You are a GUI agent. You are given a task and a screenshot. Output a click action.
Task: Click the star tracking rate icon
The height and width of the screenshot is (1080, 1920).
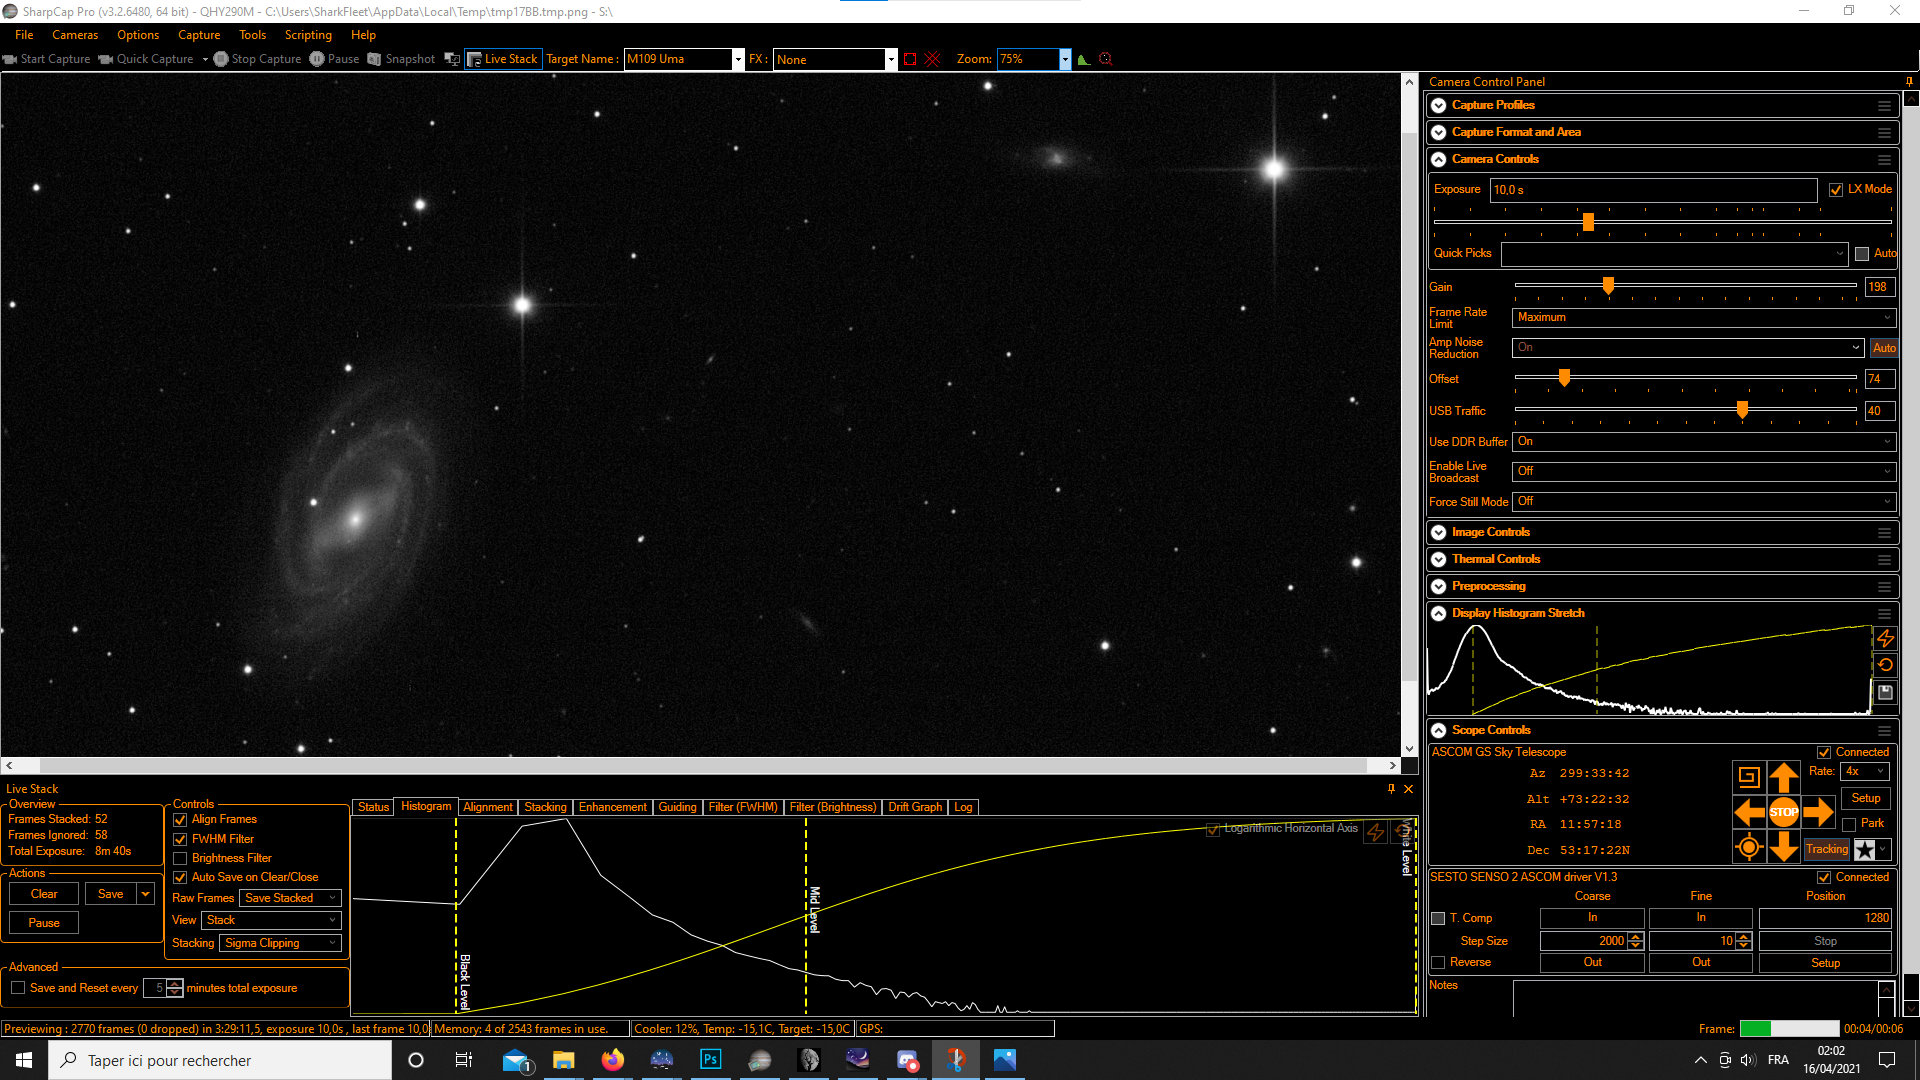tap(1865, 850)
